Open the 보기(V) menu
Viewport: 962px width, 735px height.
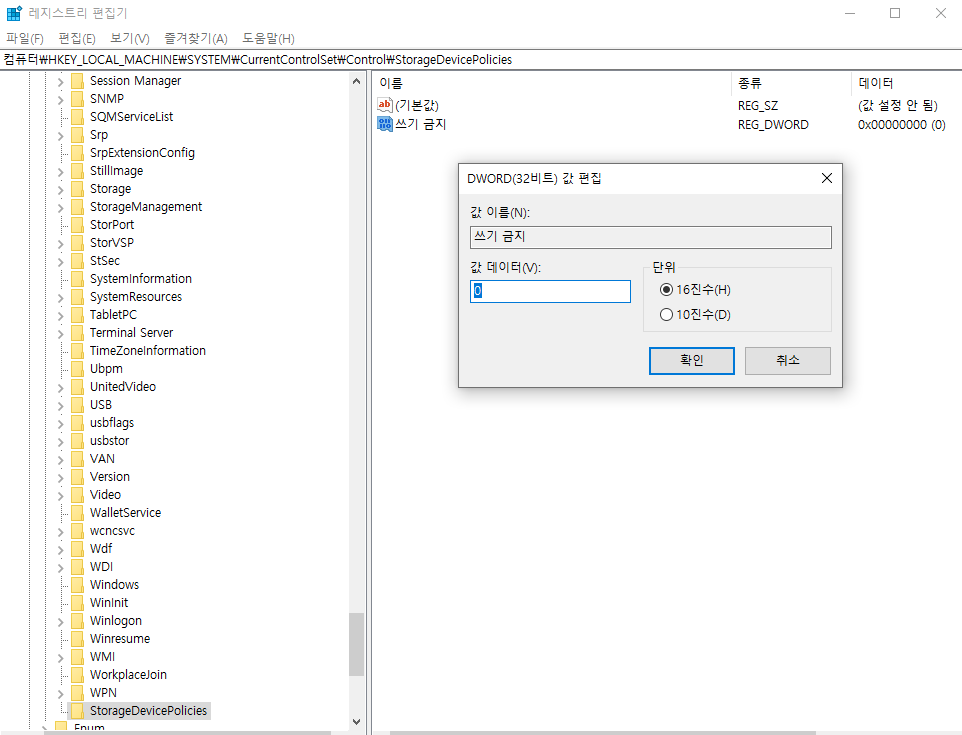point(129,39)
